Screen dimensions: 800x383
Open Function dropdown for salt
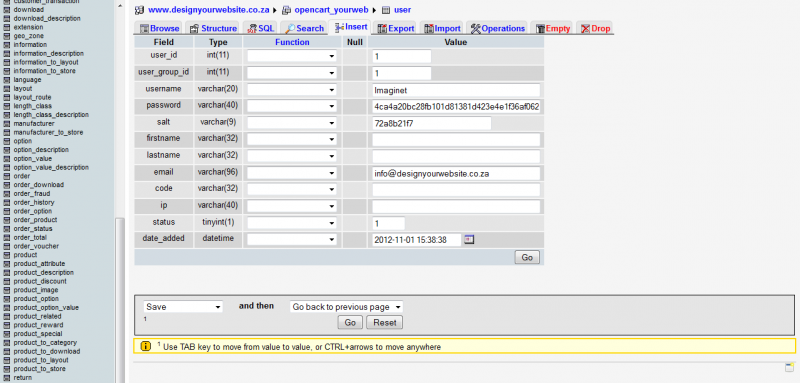coord(292,123)
